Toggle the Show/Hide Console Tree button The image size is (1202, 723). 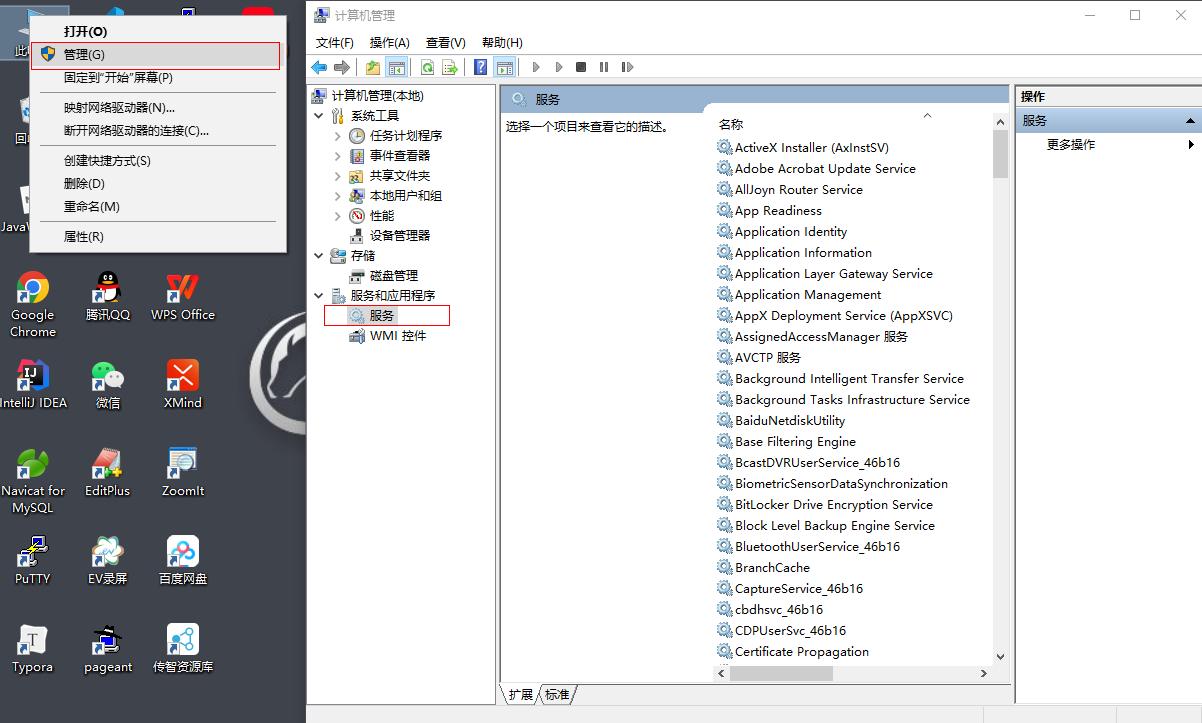[396, 67]
